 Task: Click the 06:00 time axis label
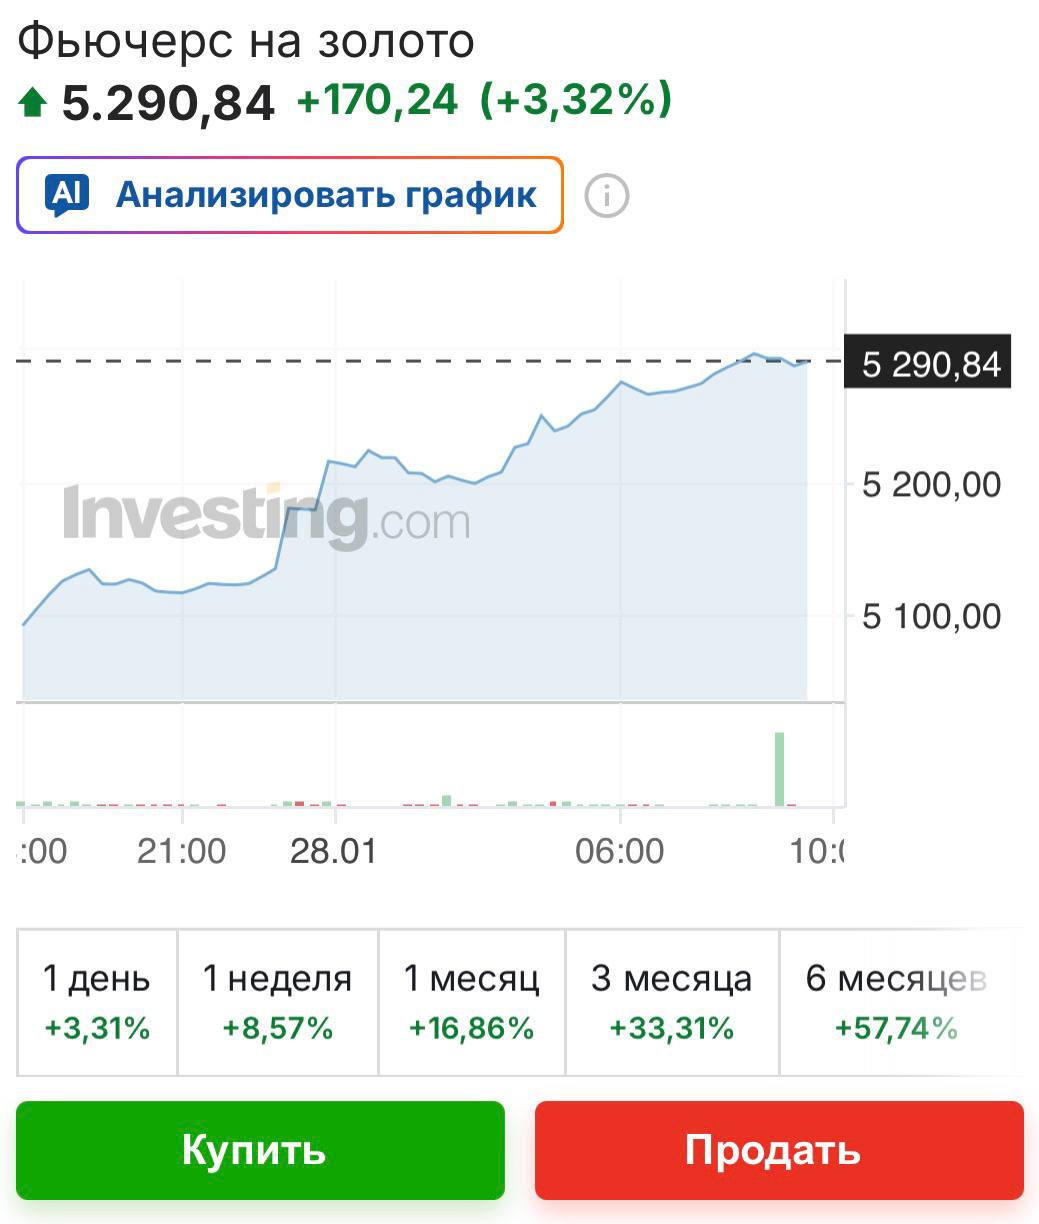click(620, 851)
